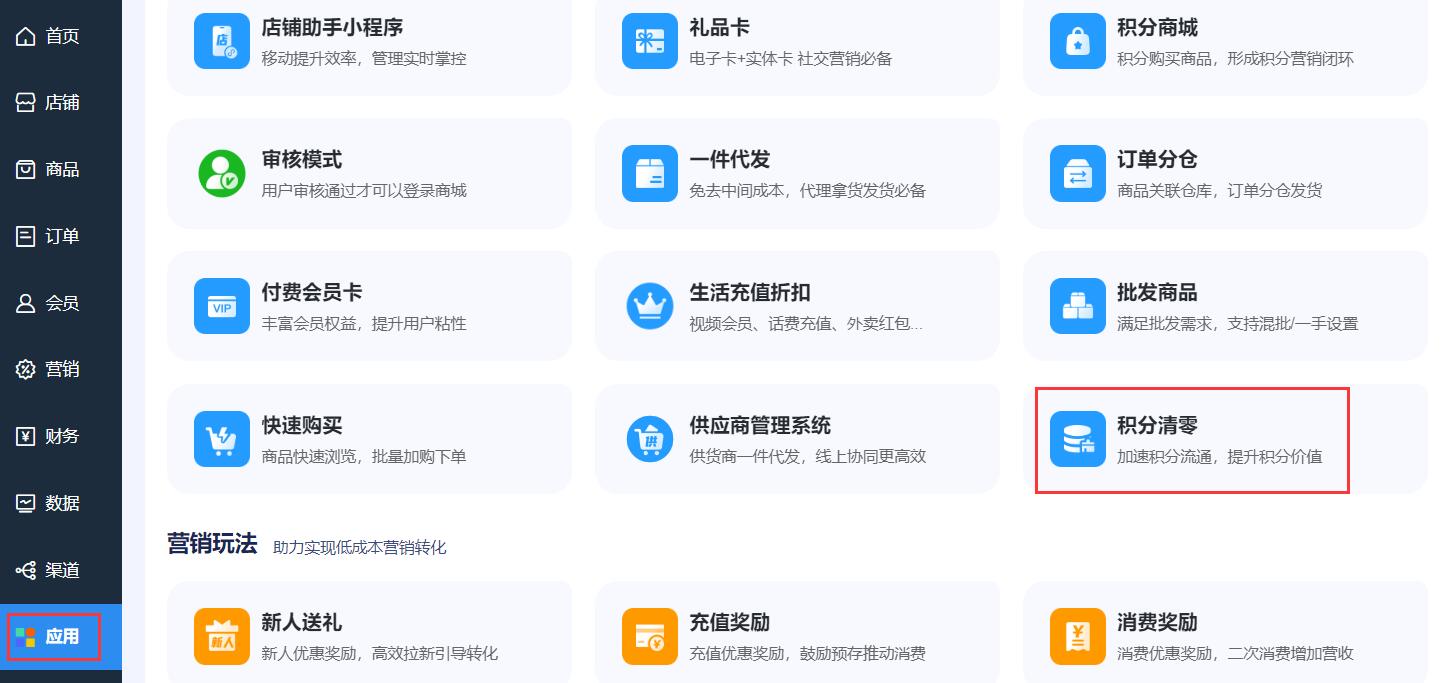Click the 批发商品 boxes icon

coord(1078,306)
